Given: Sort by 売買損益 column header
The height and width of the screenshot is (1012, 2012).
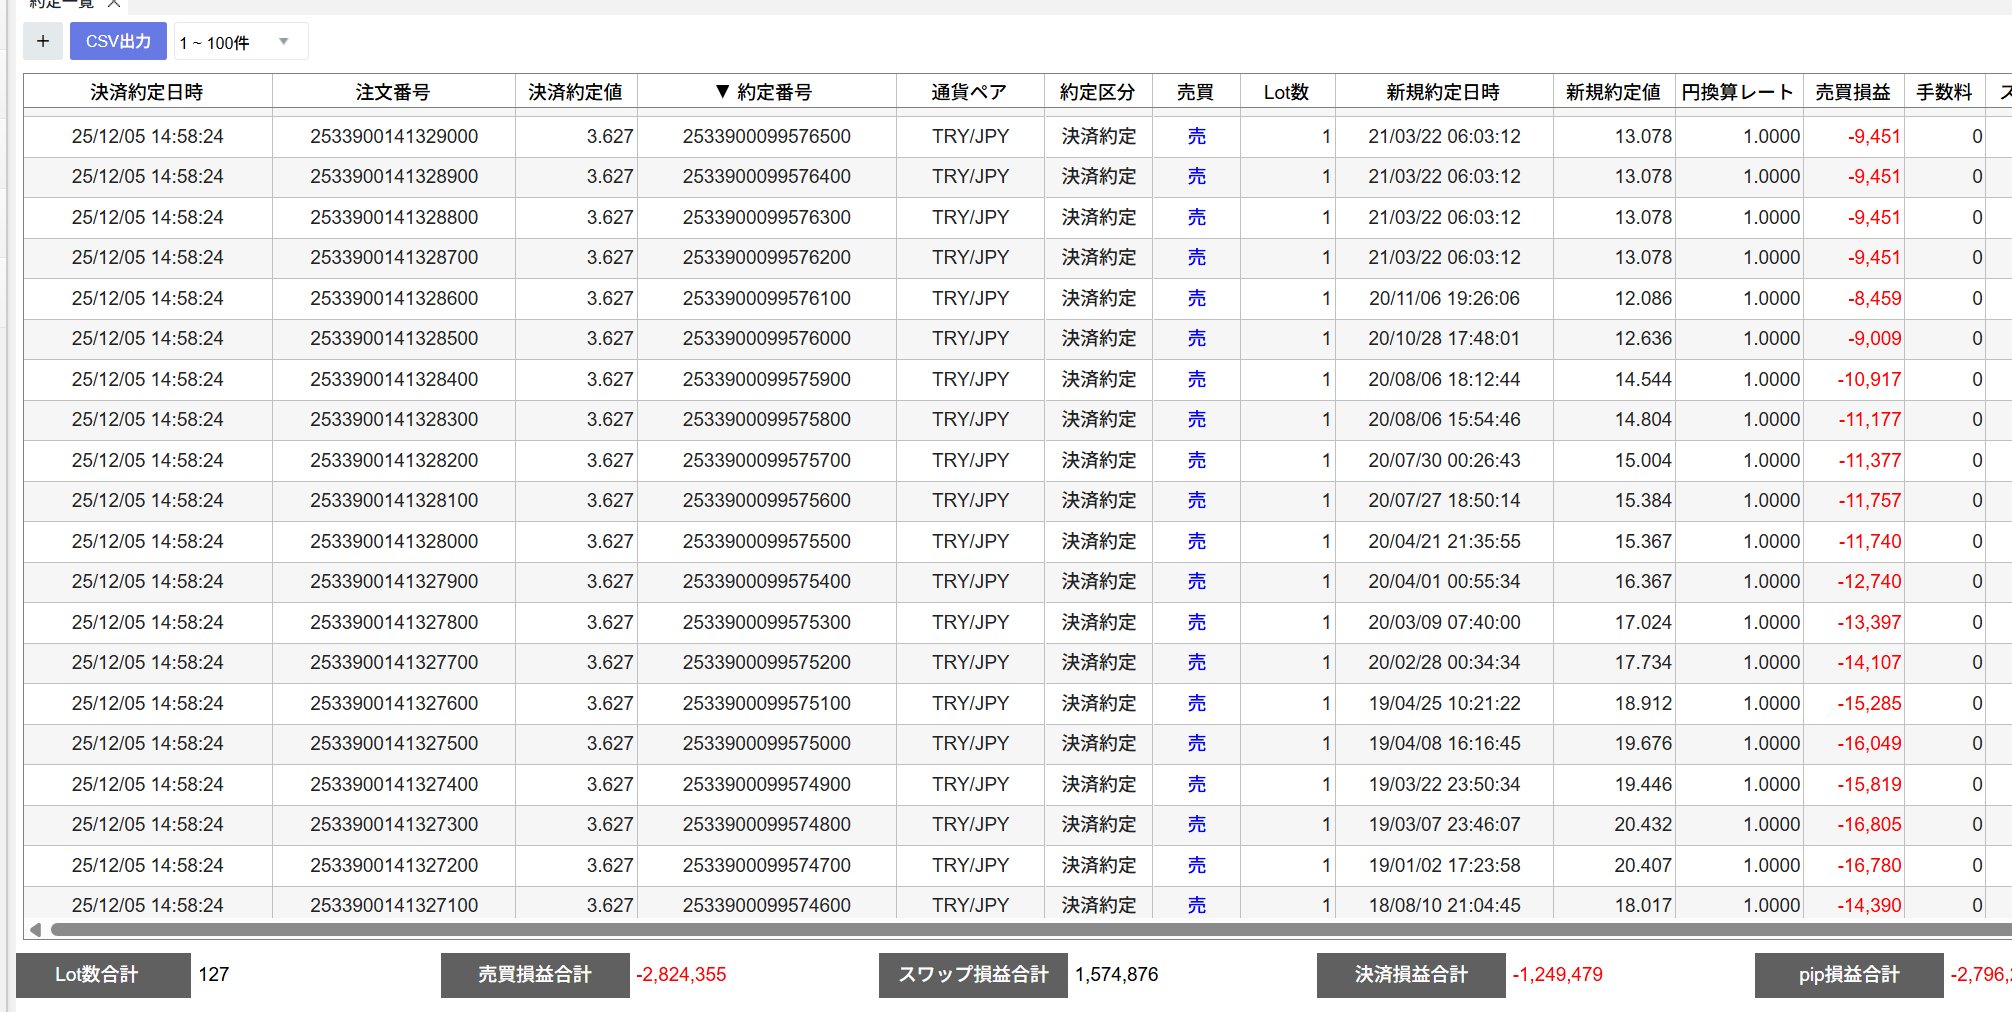Looking at the screenshot, I should pyautogui.click(x=1853, y=92).
